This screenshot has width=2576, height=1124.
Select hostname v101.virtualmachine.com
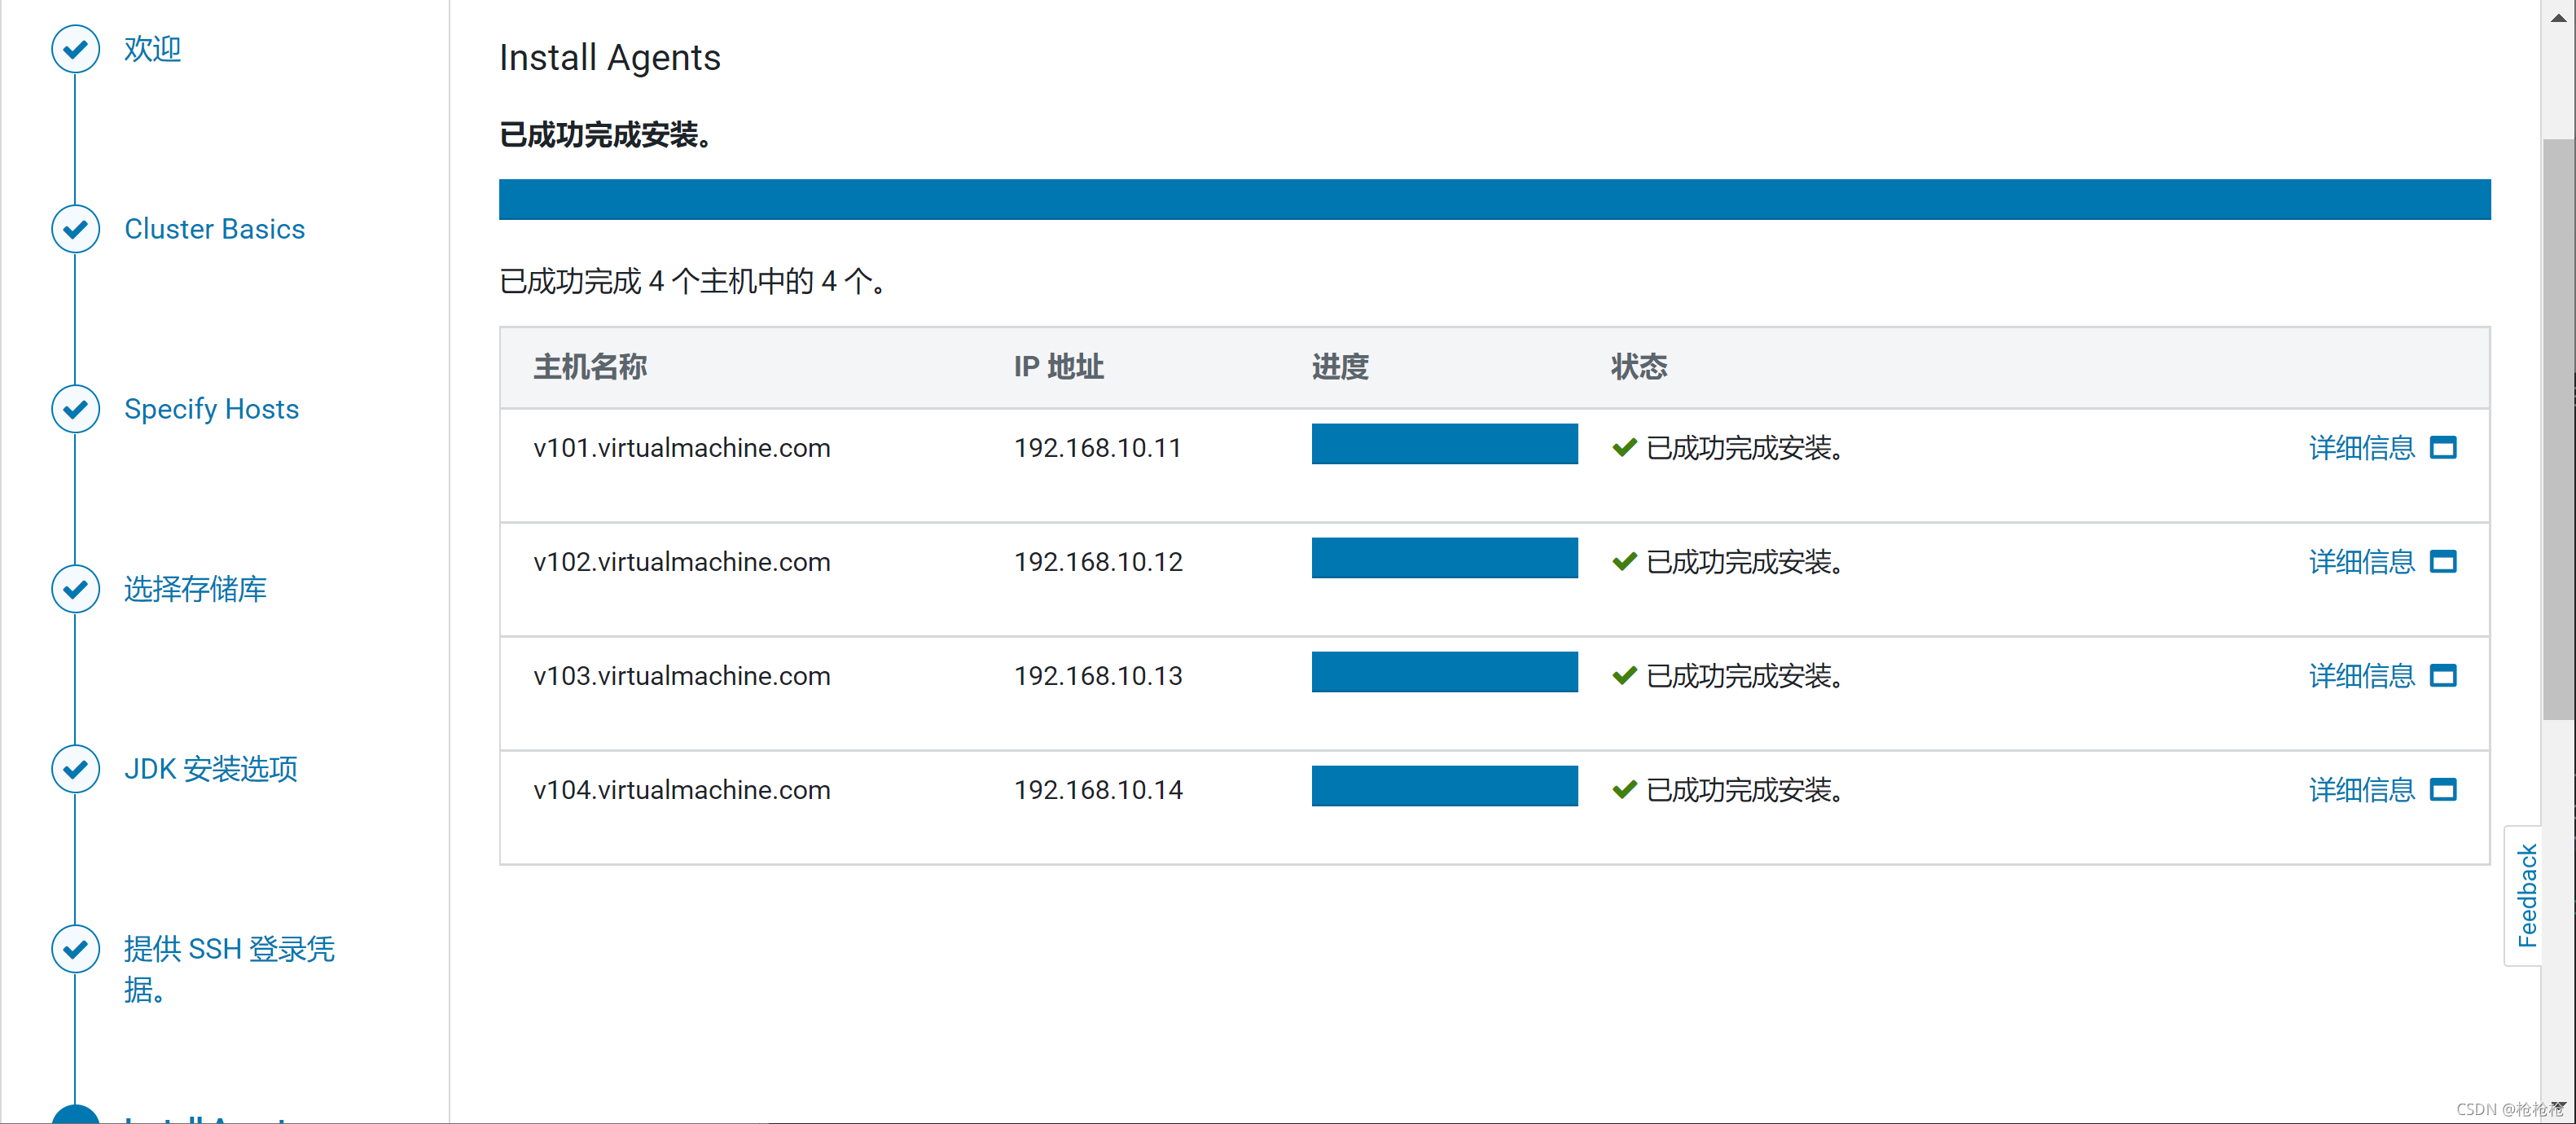682,448
